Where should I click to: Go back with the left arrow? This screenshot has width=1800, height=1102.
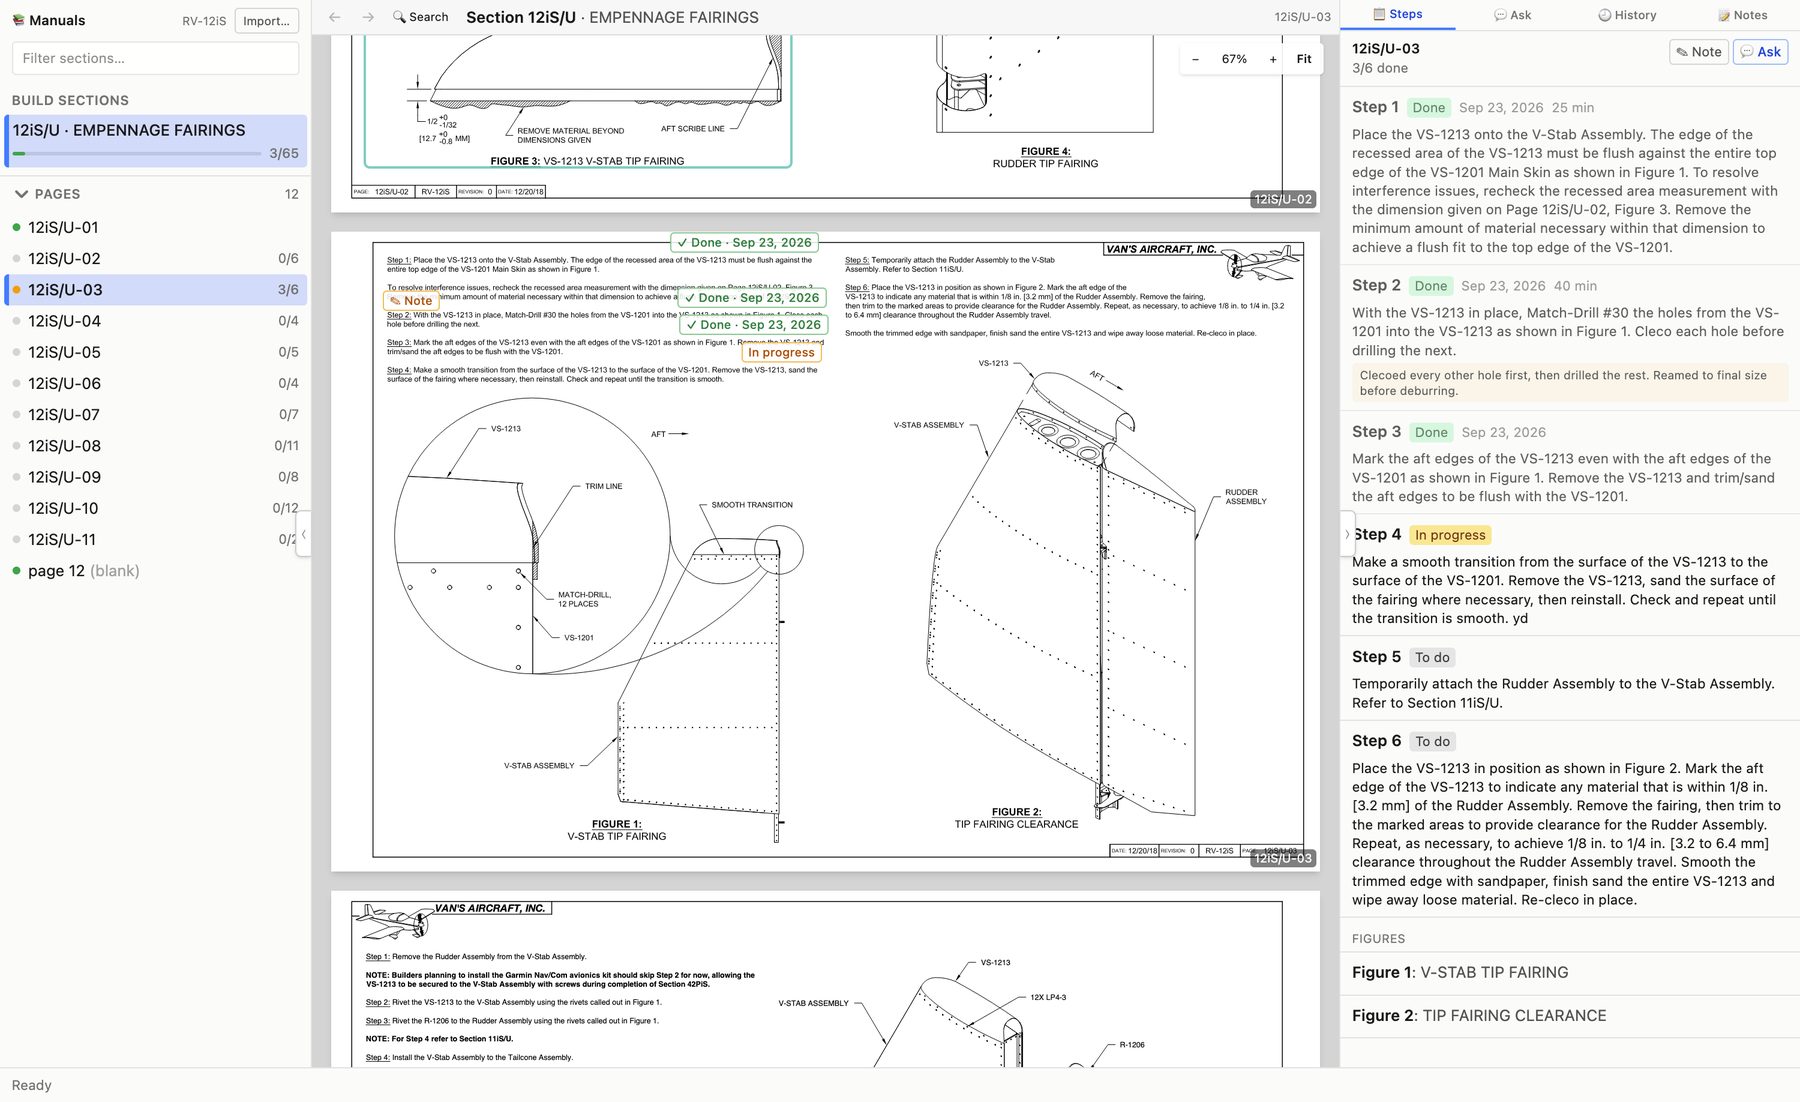(335, 17)
